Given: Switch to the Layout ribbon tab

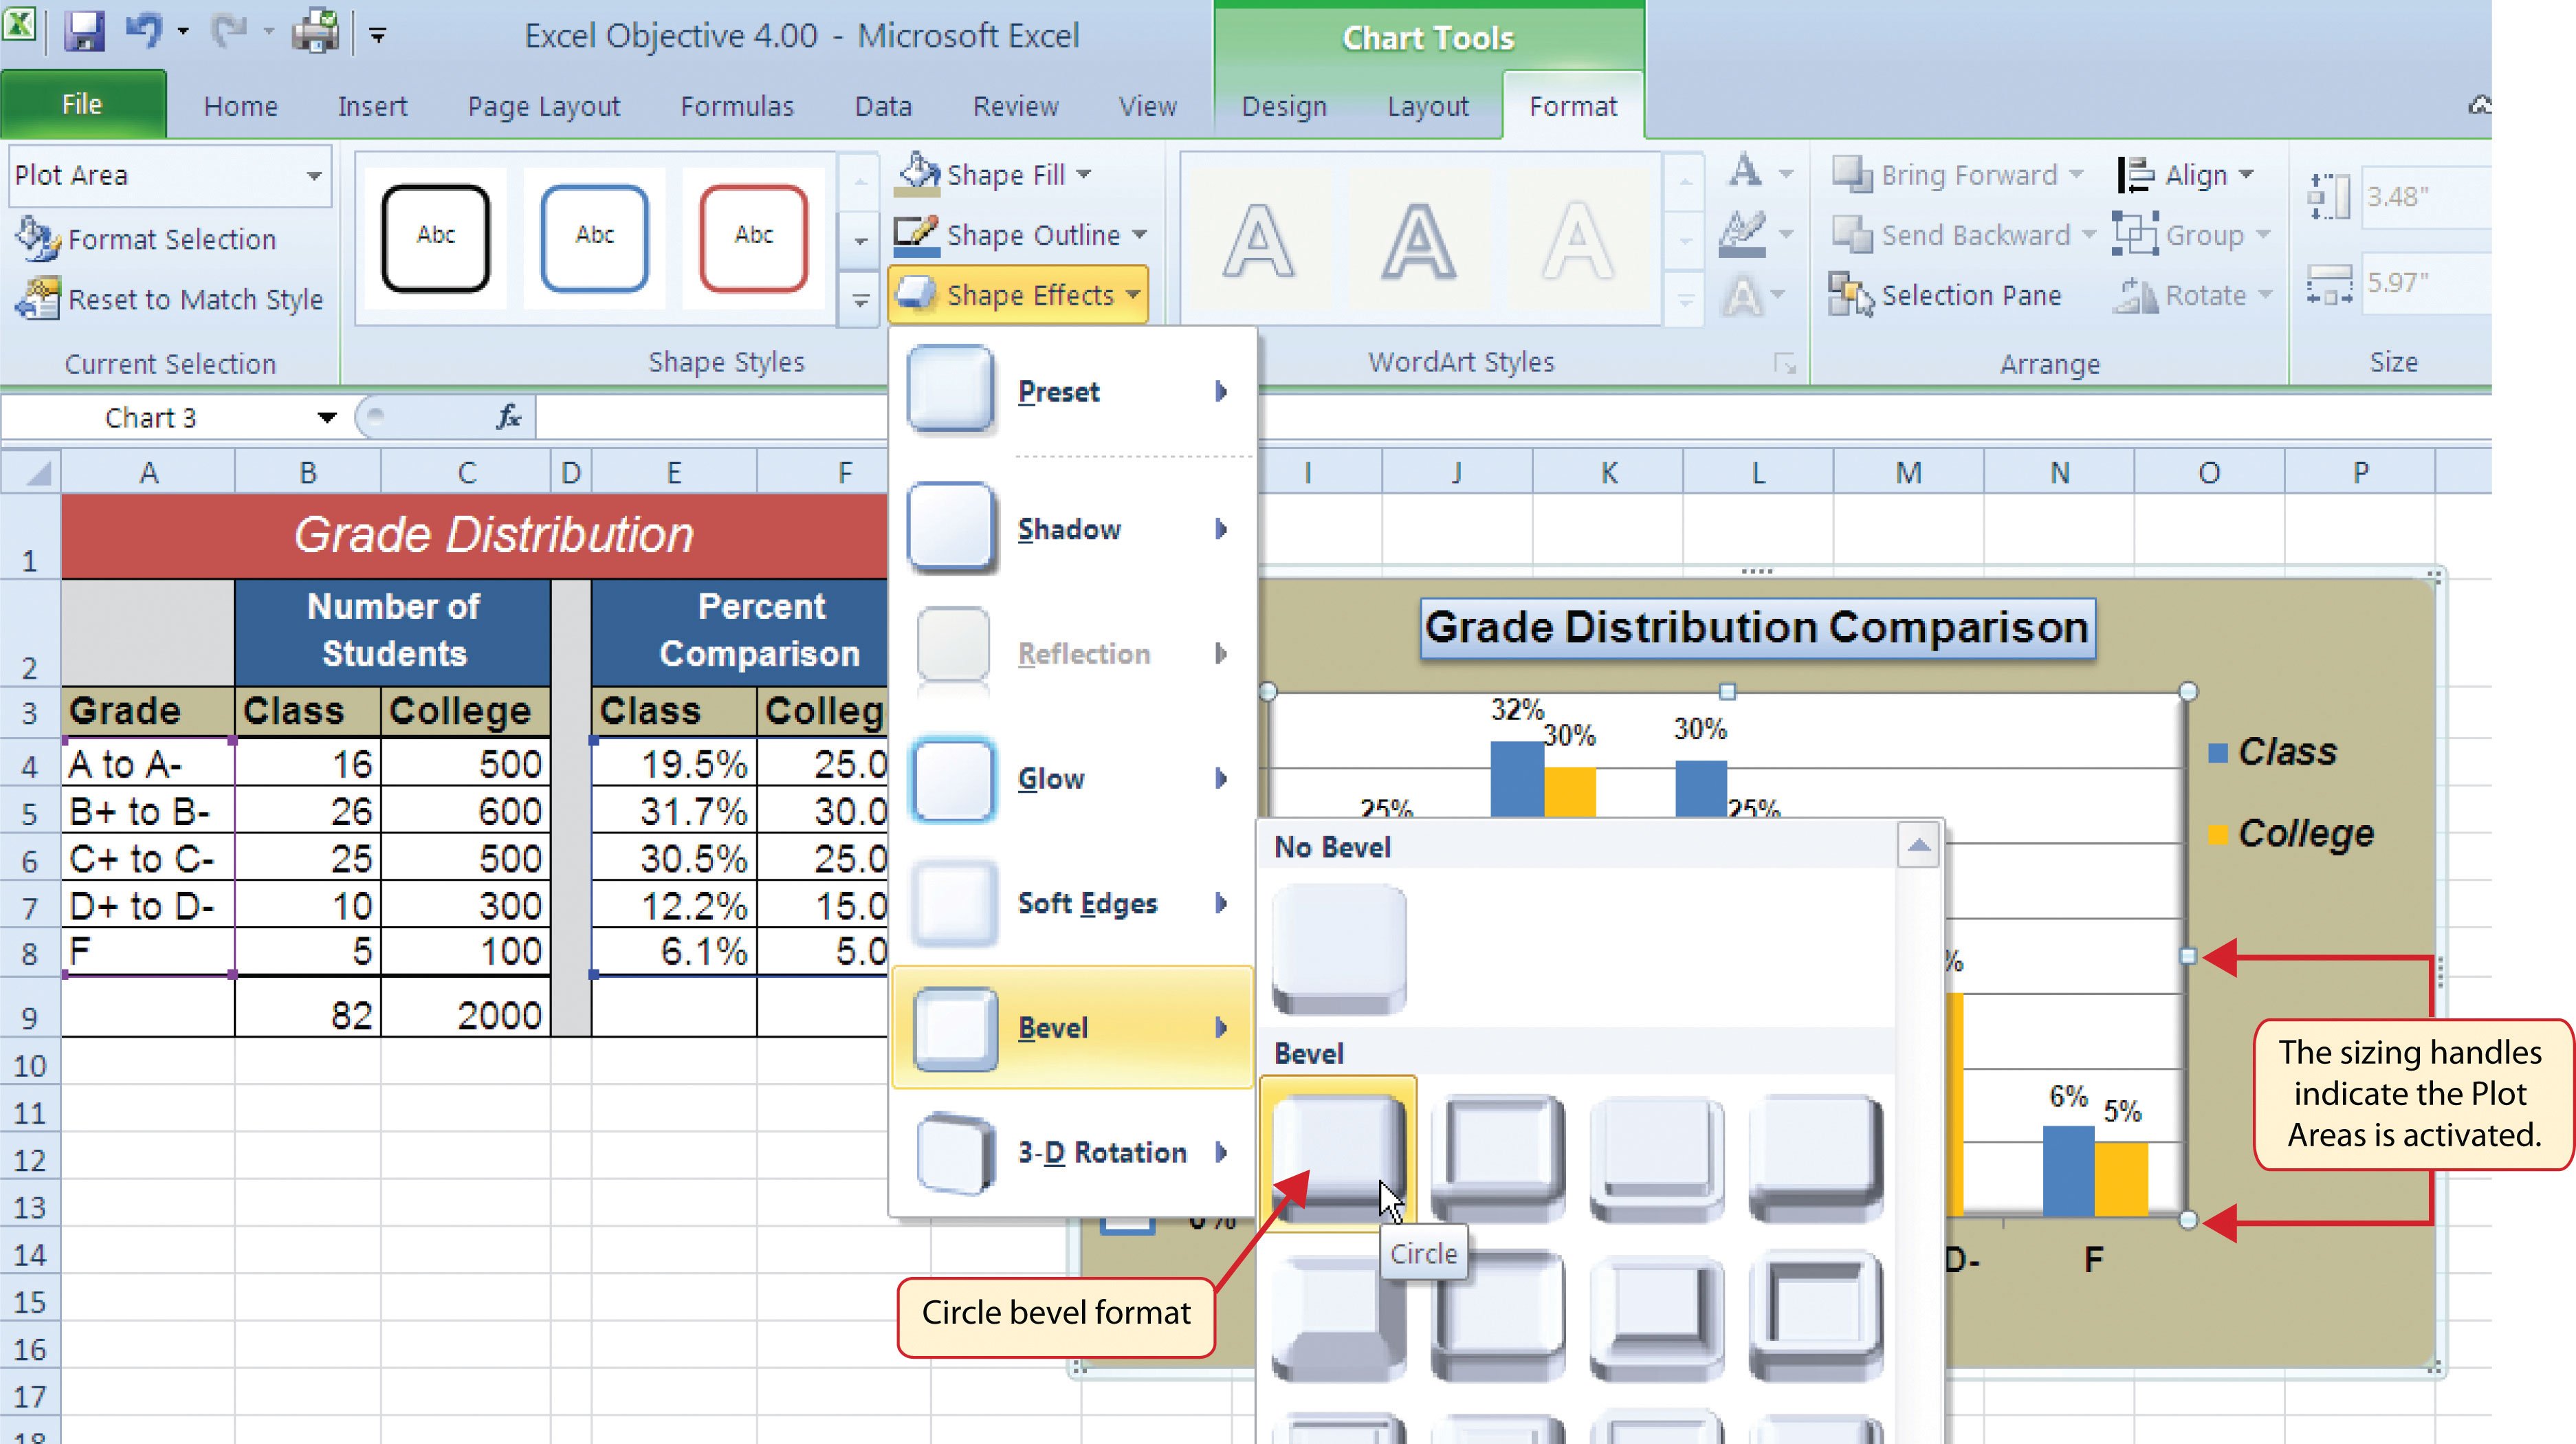Looking at the screenshot, I should [x=1427, y=105].
